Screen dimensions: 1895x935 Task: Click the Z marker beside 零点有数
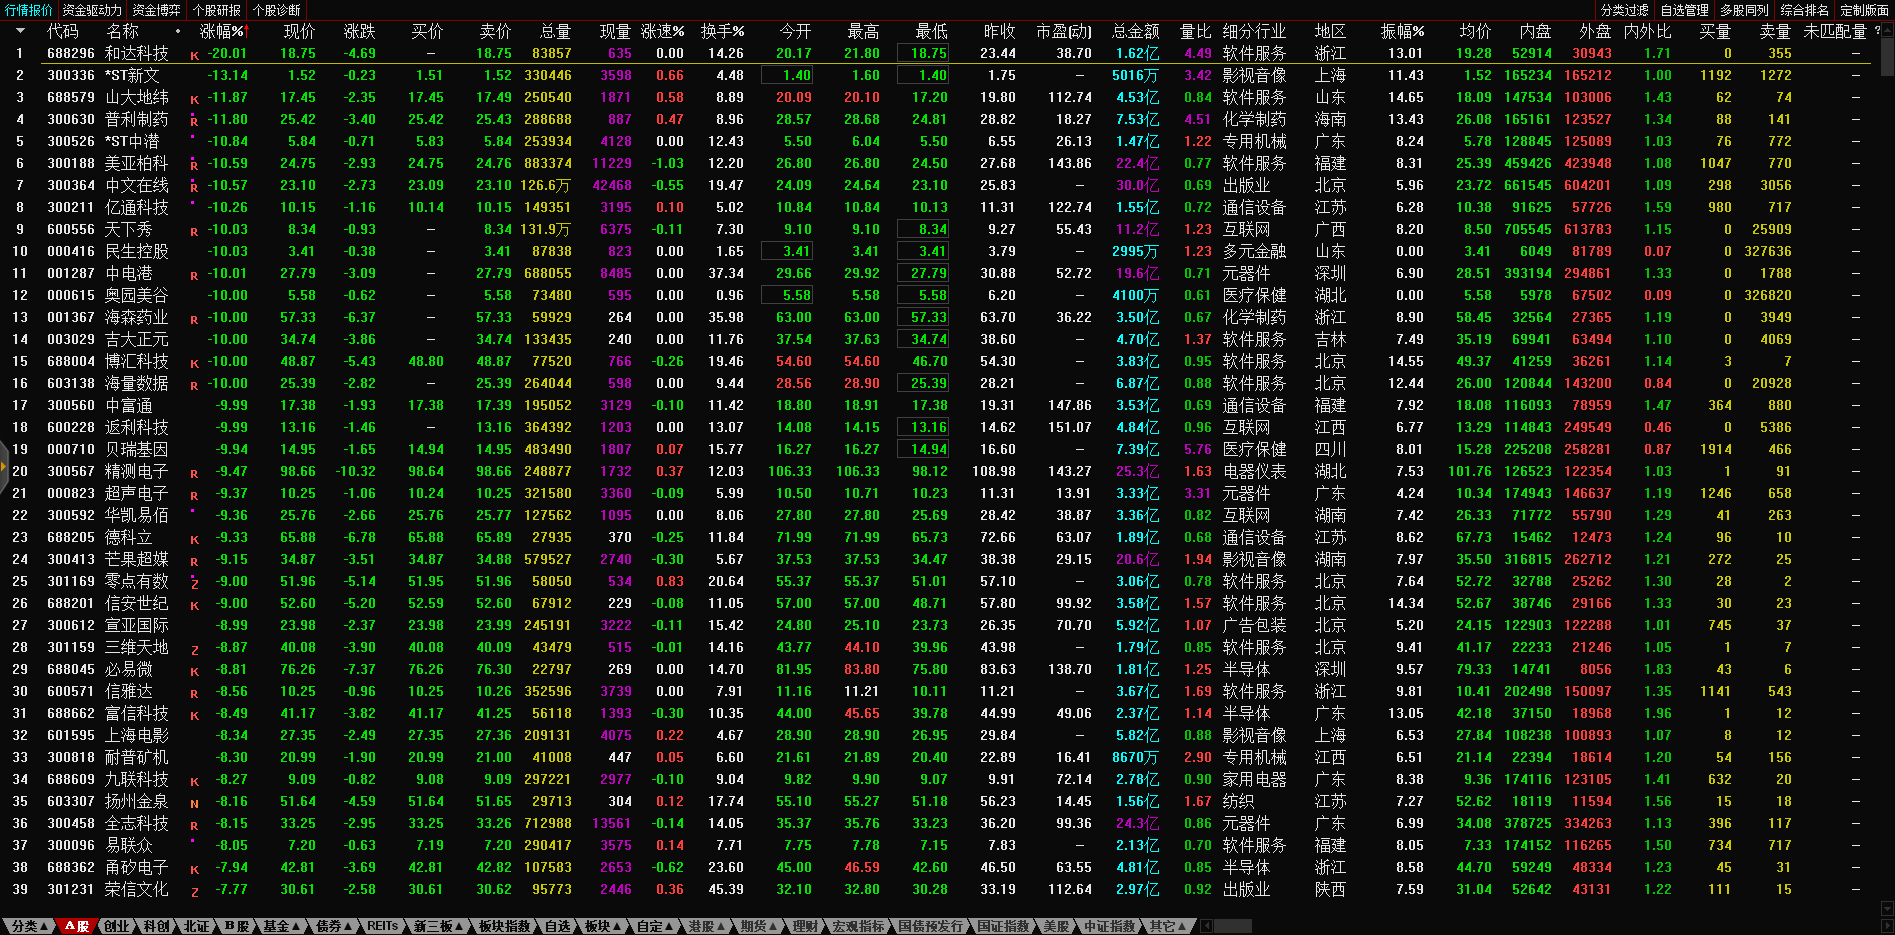(x=194, y=584)
